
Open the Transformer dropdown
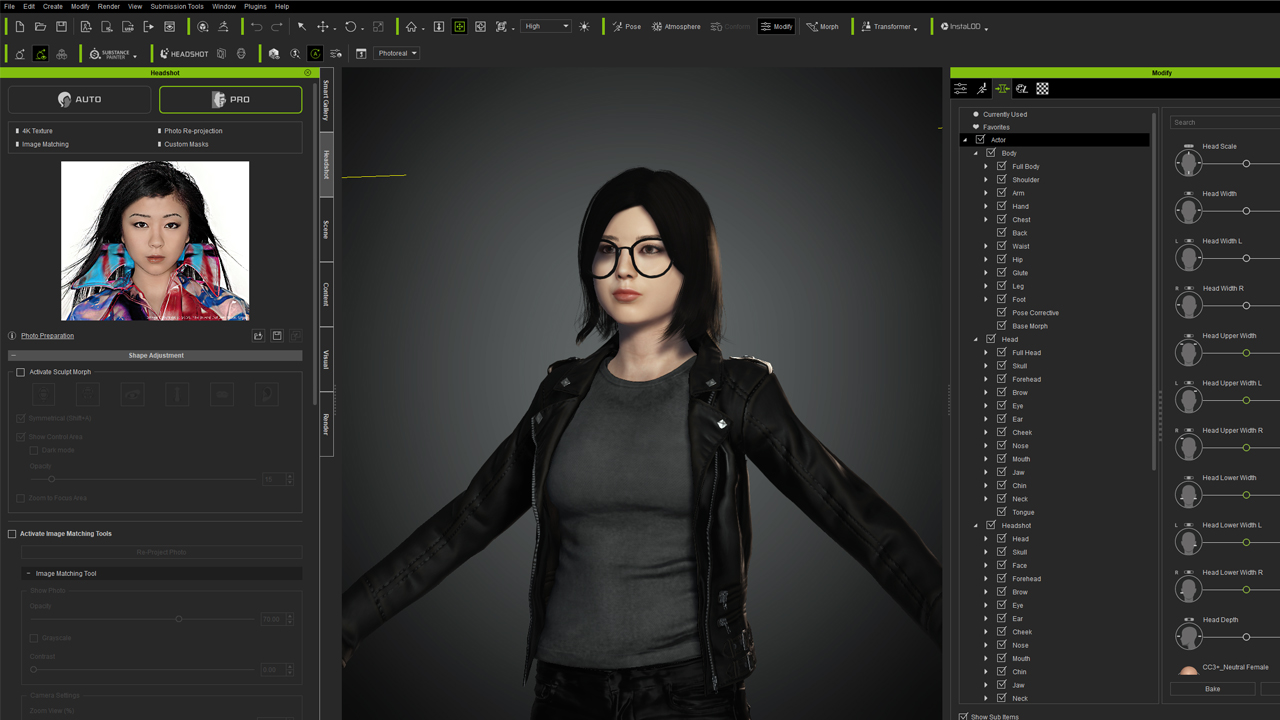pos(889,26)
